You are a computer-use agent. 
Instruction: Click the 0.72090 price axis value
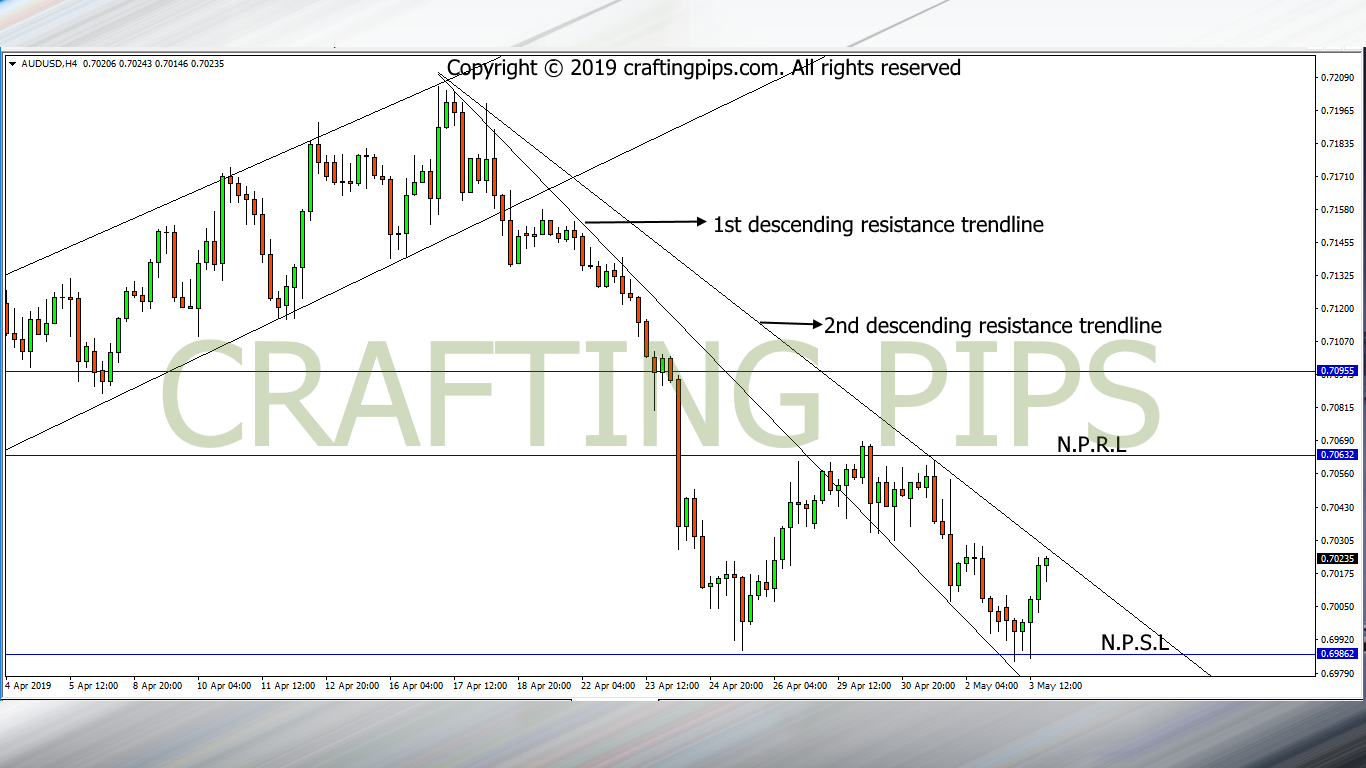pyautogui.click(x=1337, y=77)
